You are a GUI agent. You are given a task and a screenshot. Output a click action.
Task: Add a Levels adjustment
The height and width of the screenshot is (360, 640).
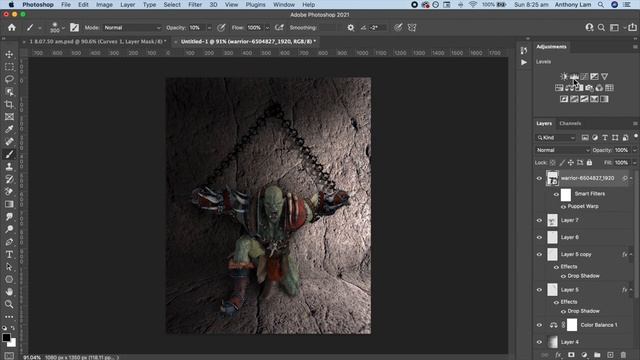(574, 76)
